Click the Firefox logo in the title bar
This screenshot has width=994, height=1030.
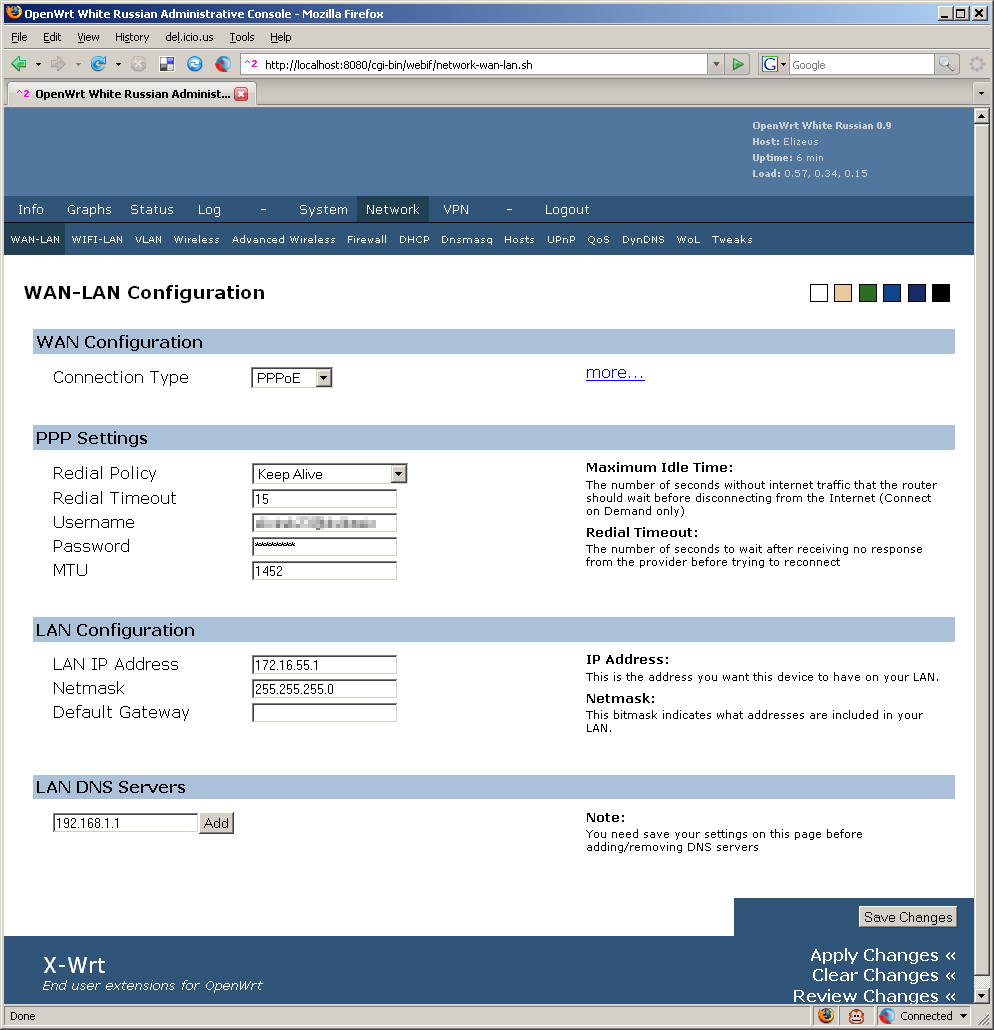[13, 12]
